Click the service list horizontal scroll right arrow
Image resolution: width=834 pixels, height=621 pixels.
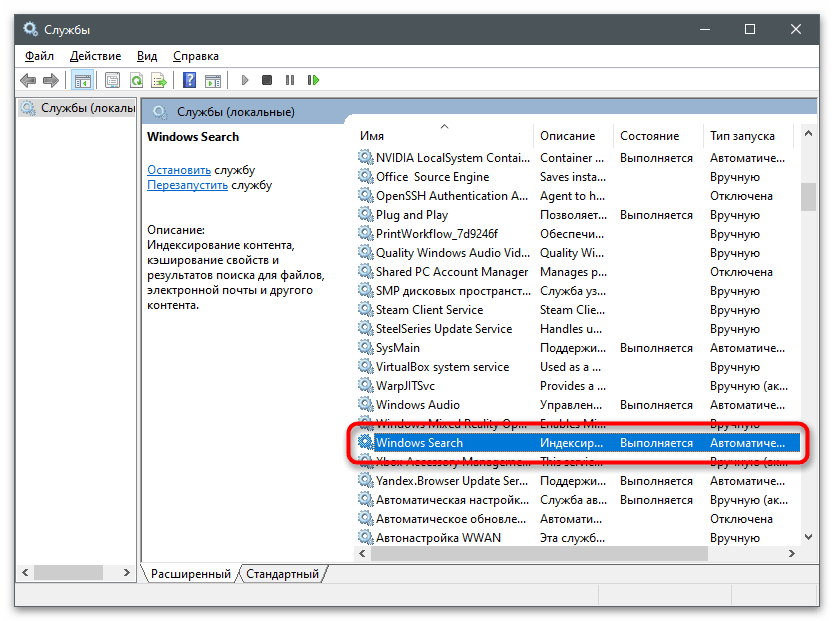[x=792, y=553]
